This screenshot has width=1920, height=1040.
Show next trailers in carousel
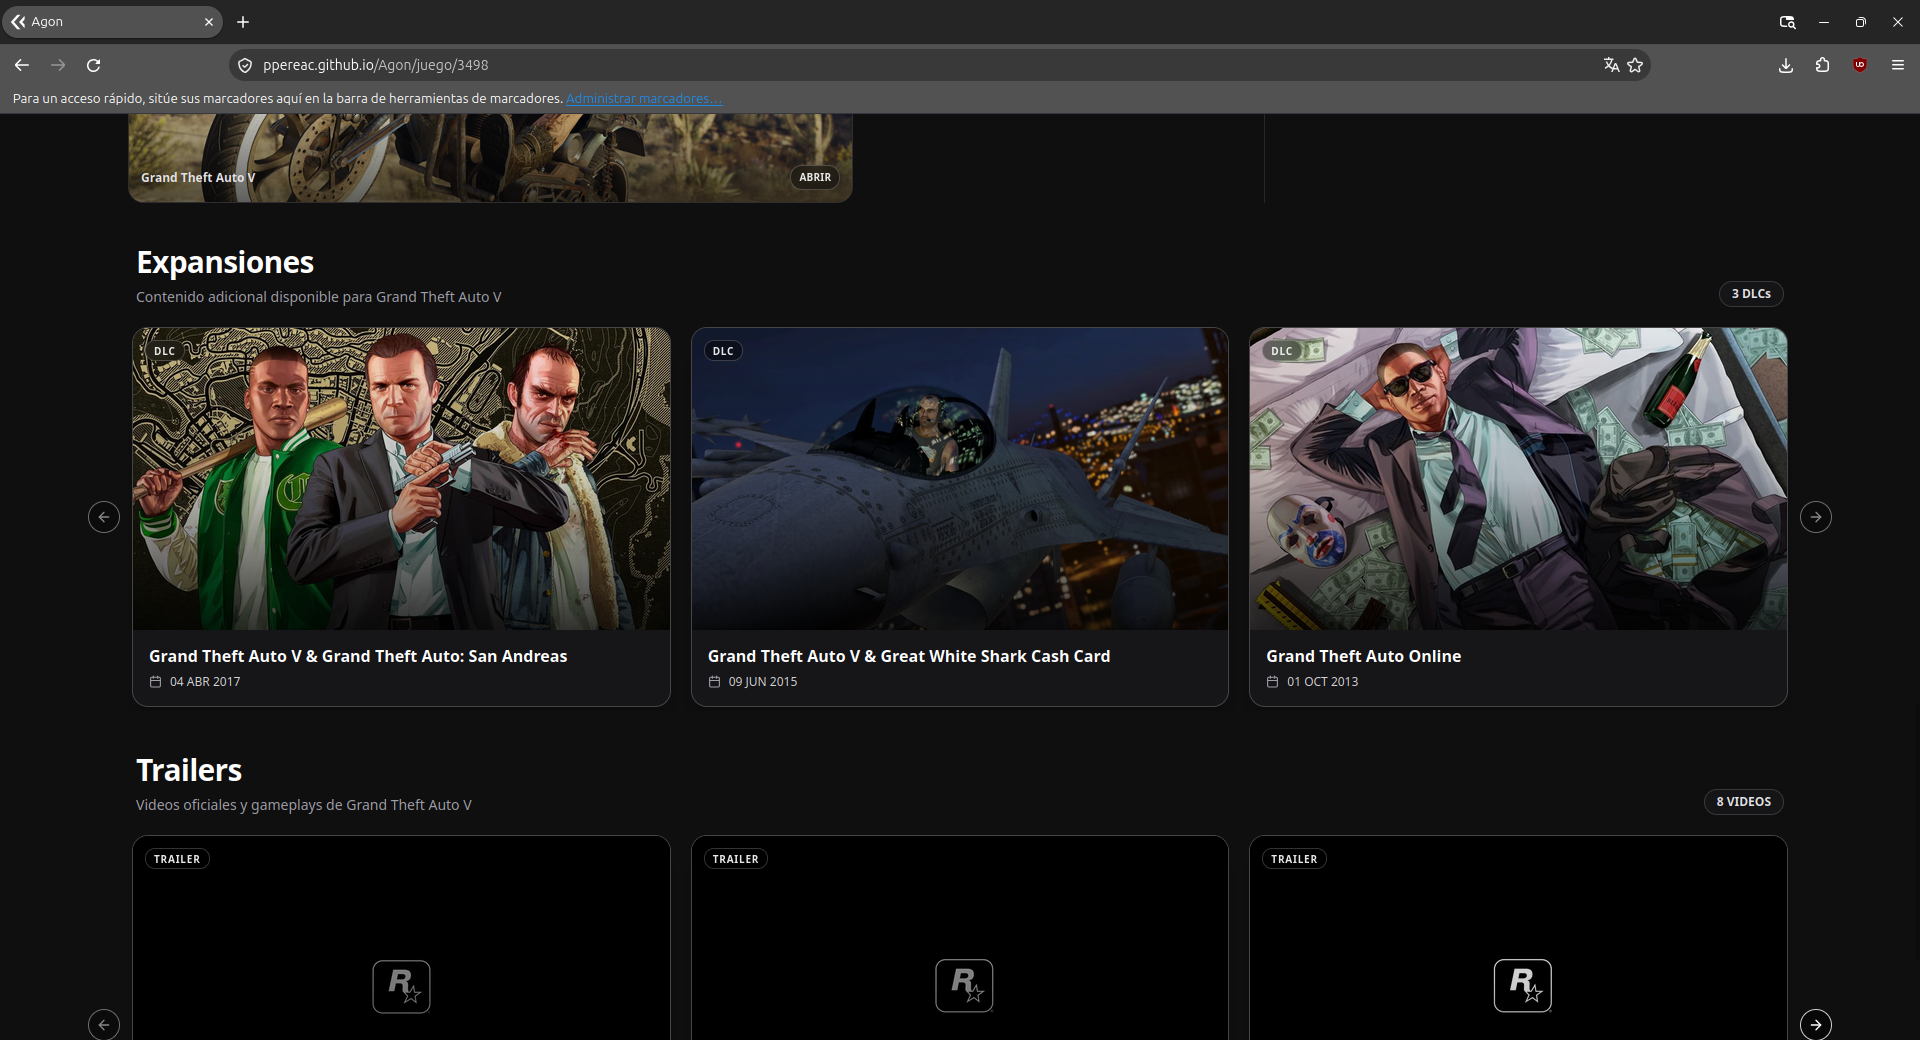pos(1816,1025)
